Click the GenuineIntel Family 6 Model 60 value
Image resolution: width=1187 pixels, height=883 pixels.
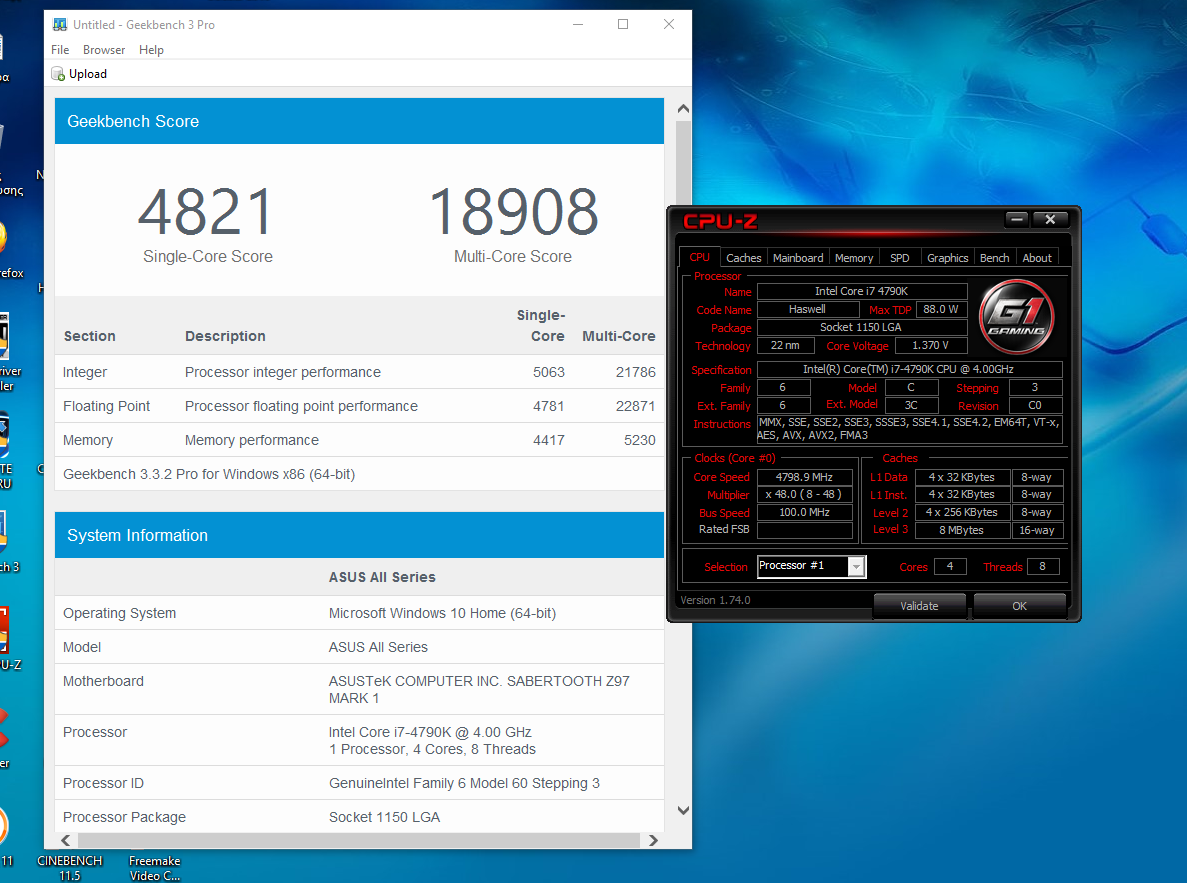click(x=464, y=783)
